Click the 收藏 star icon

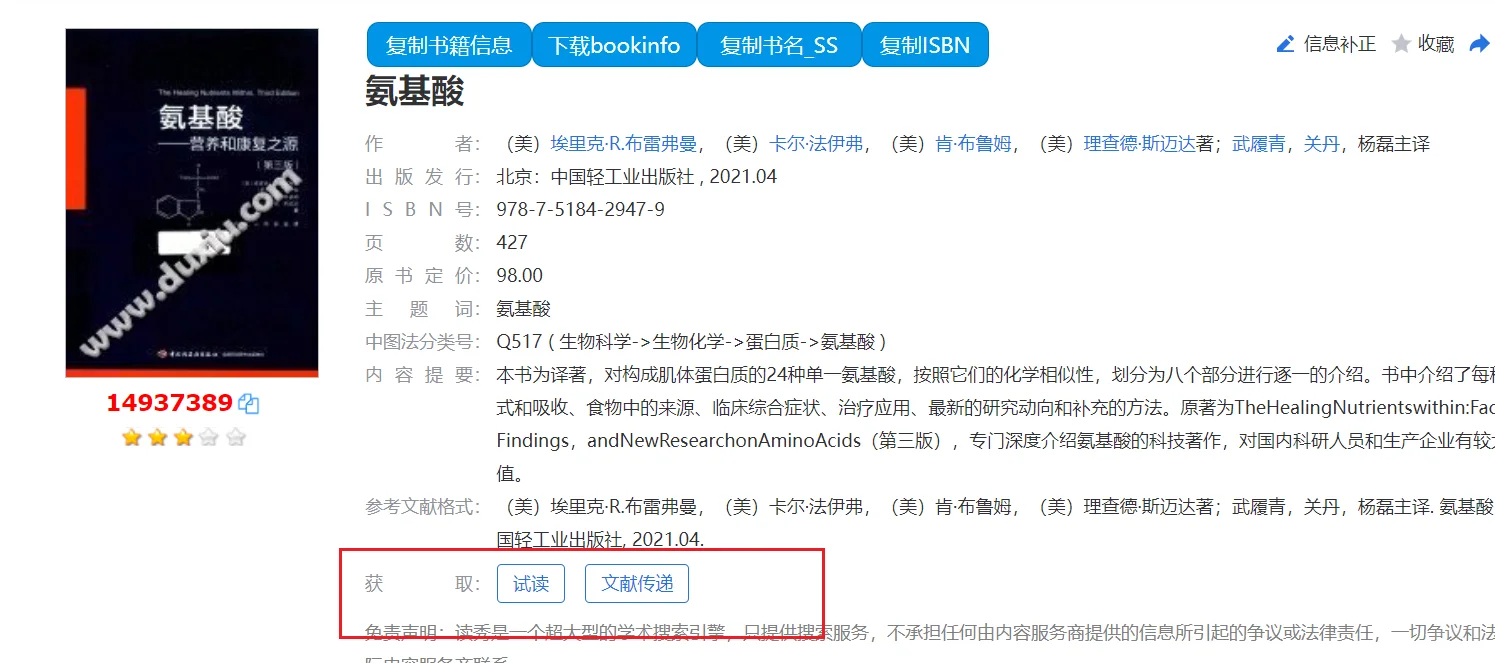[1402, 44]
